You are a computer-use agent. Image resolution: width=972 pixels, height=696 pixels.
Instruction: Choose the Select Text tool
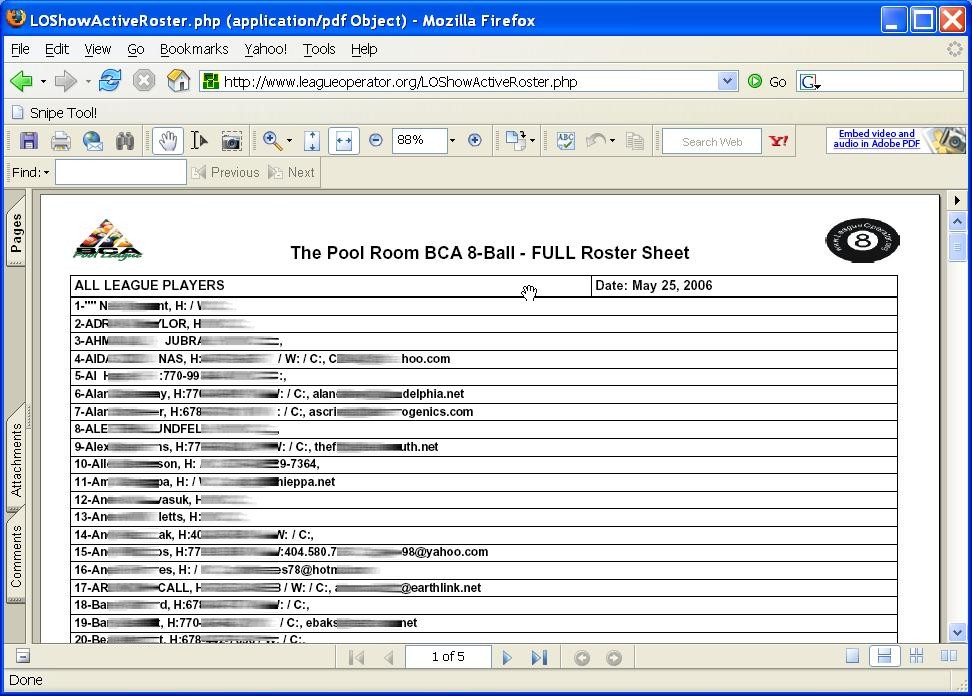[x=199, y=141]
